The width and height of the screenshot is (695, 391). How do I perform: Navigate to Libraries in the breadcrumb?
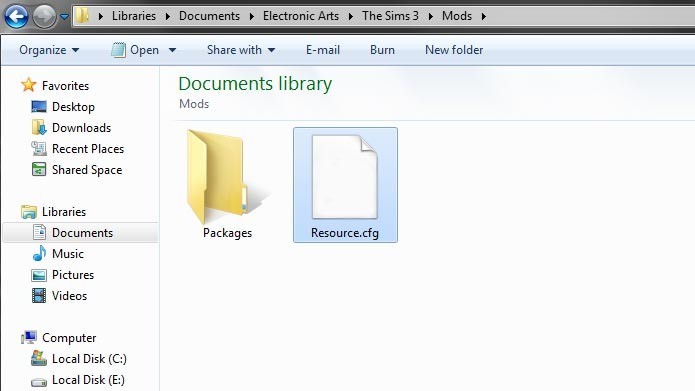(134, 16)
